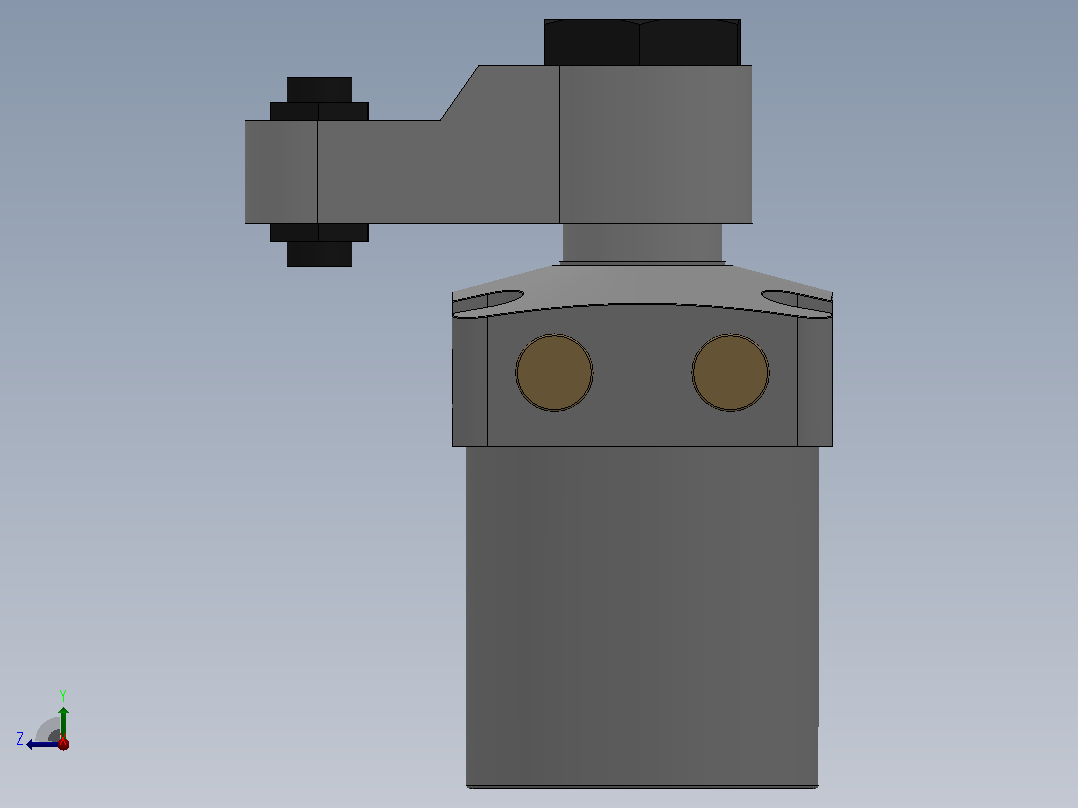Image resolution: width=1078 pixels, height=808 pixels.
Task: Select the left mounting slot on the flange
Action: coord(488,301)
